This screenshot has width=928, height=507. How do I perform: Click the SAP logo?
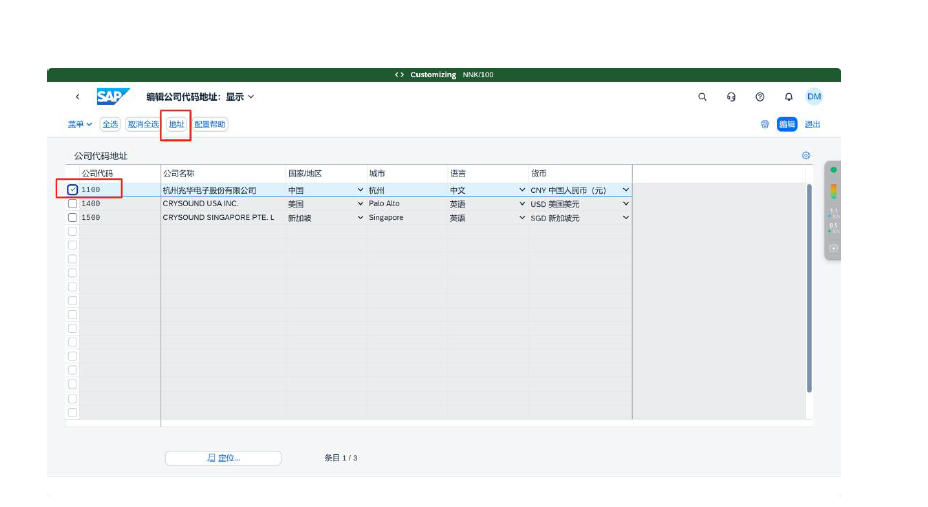(x=110, y=97)
